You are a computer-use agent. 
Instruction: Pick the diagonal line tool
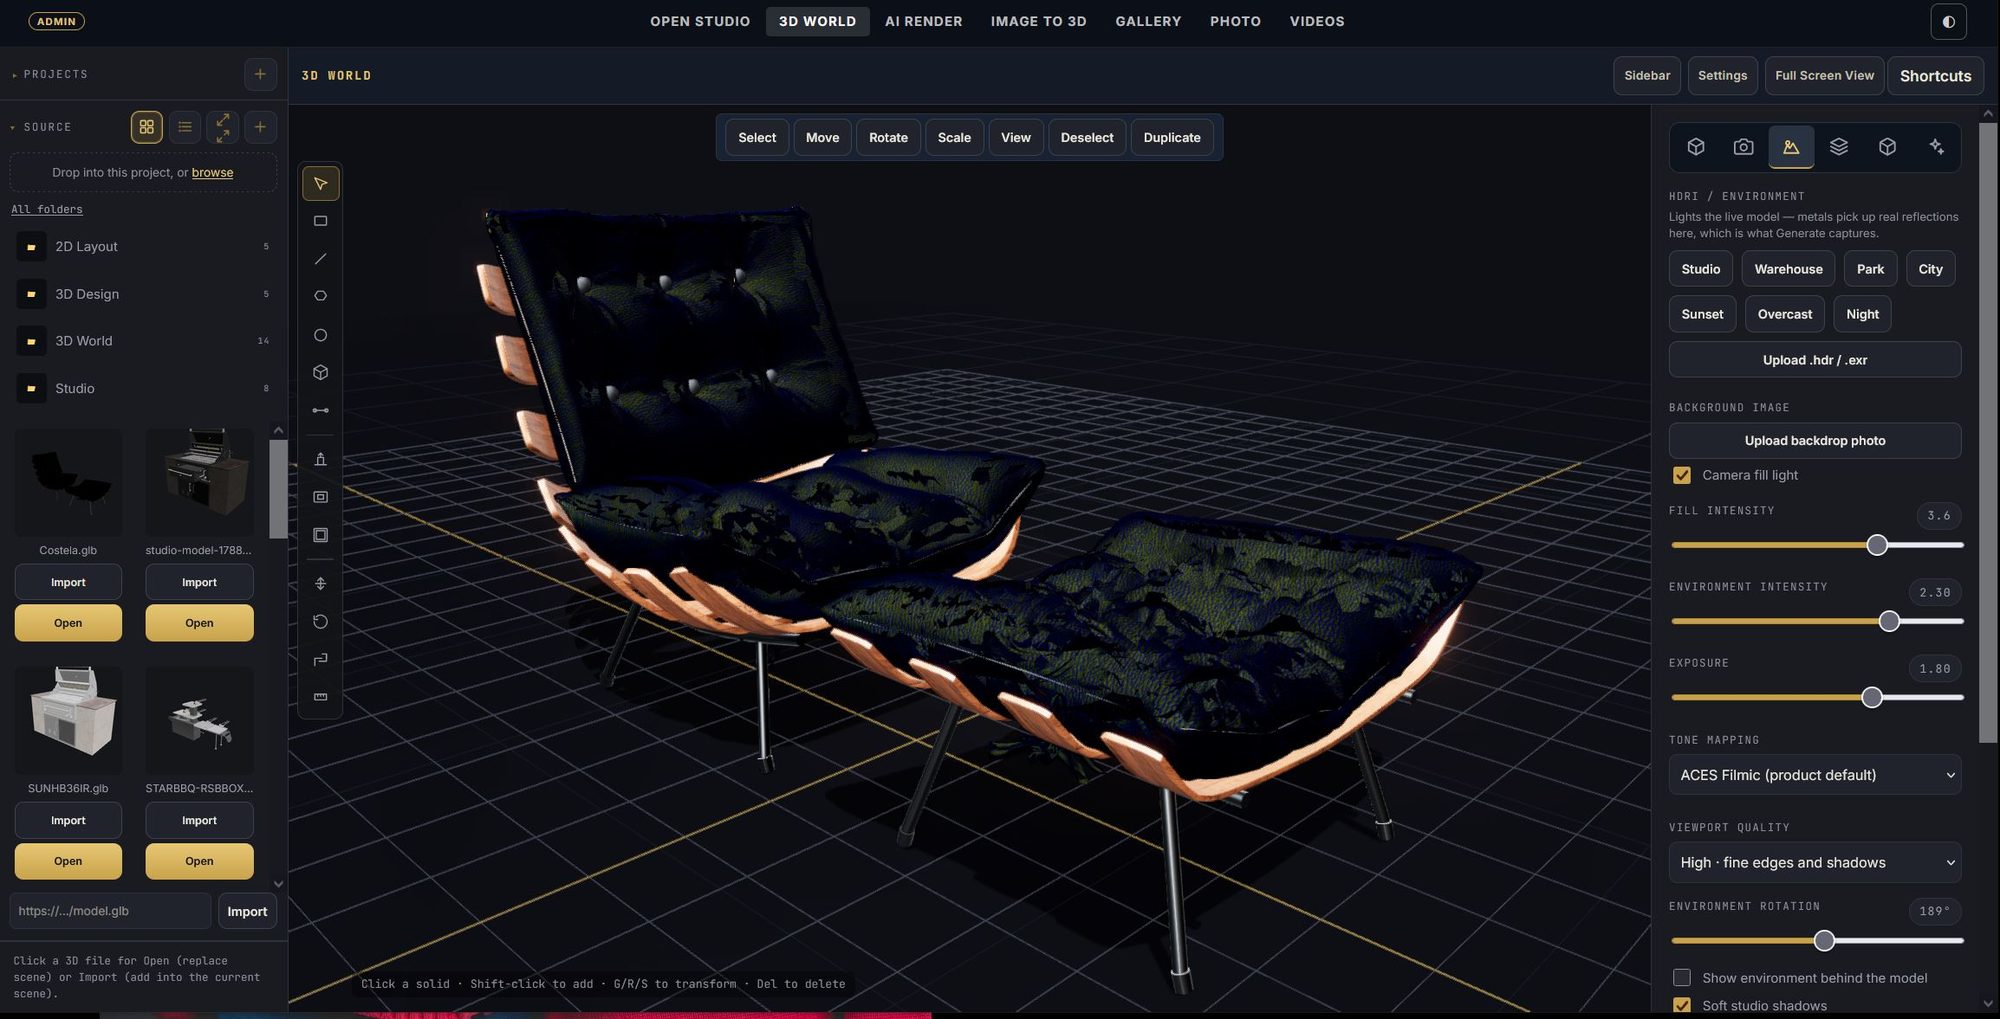coord(320,259)
